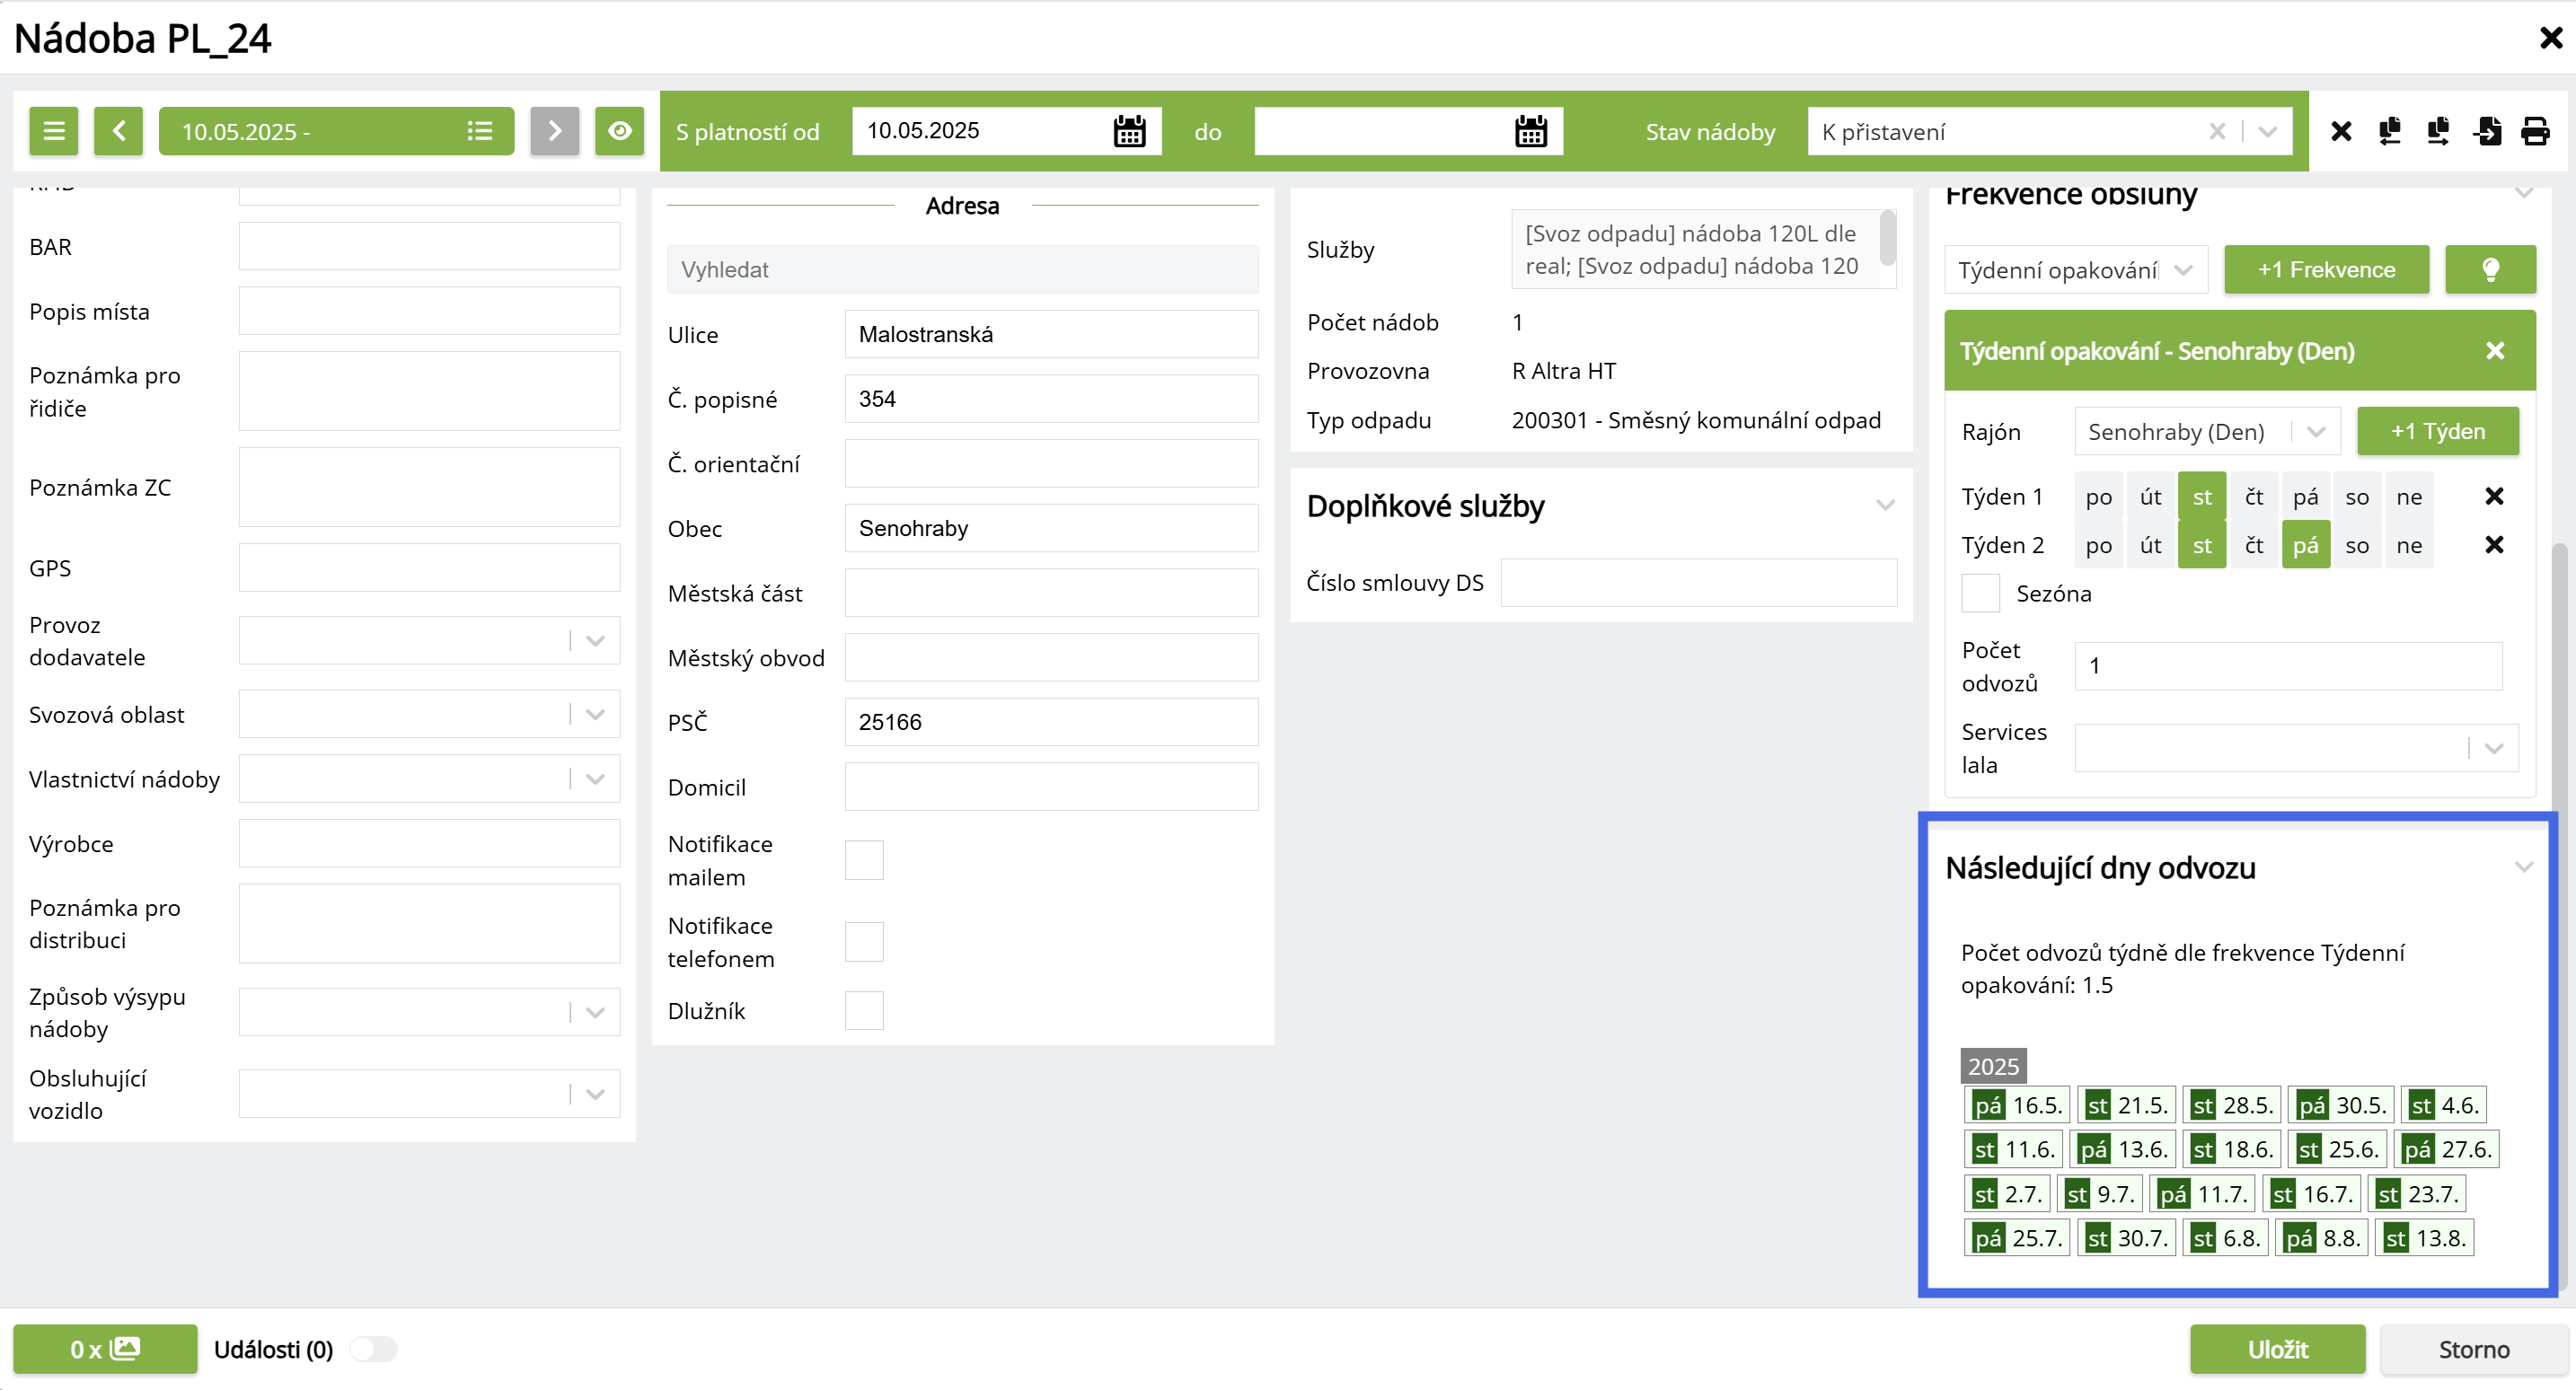Open calendar for S platností od date
The height and width of the screenshot is (1390, 2576).
(x=1129, y=131)
